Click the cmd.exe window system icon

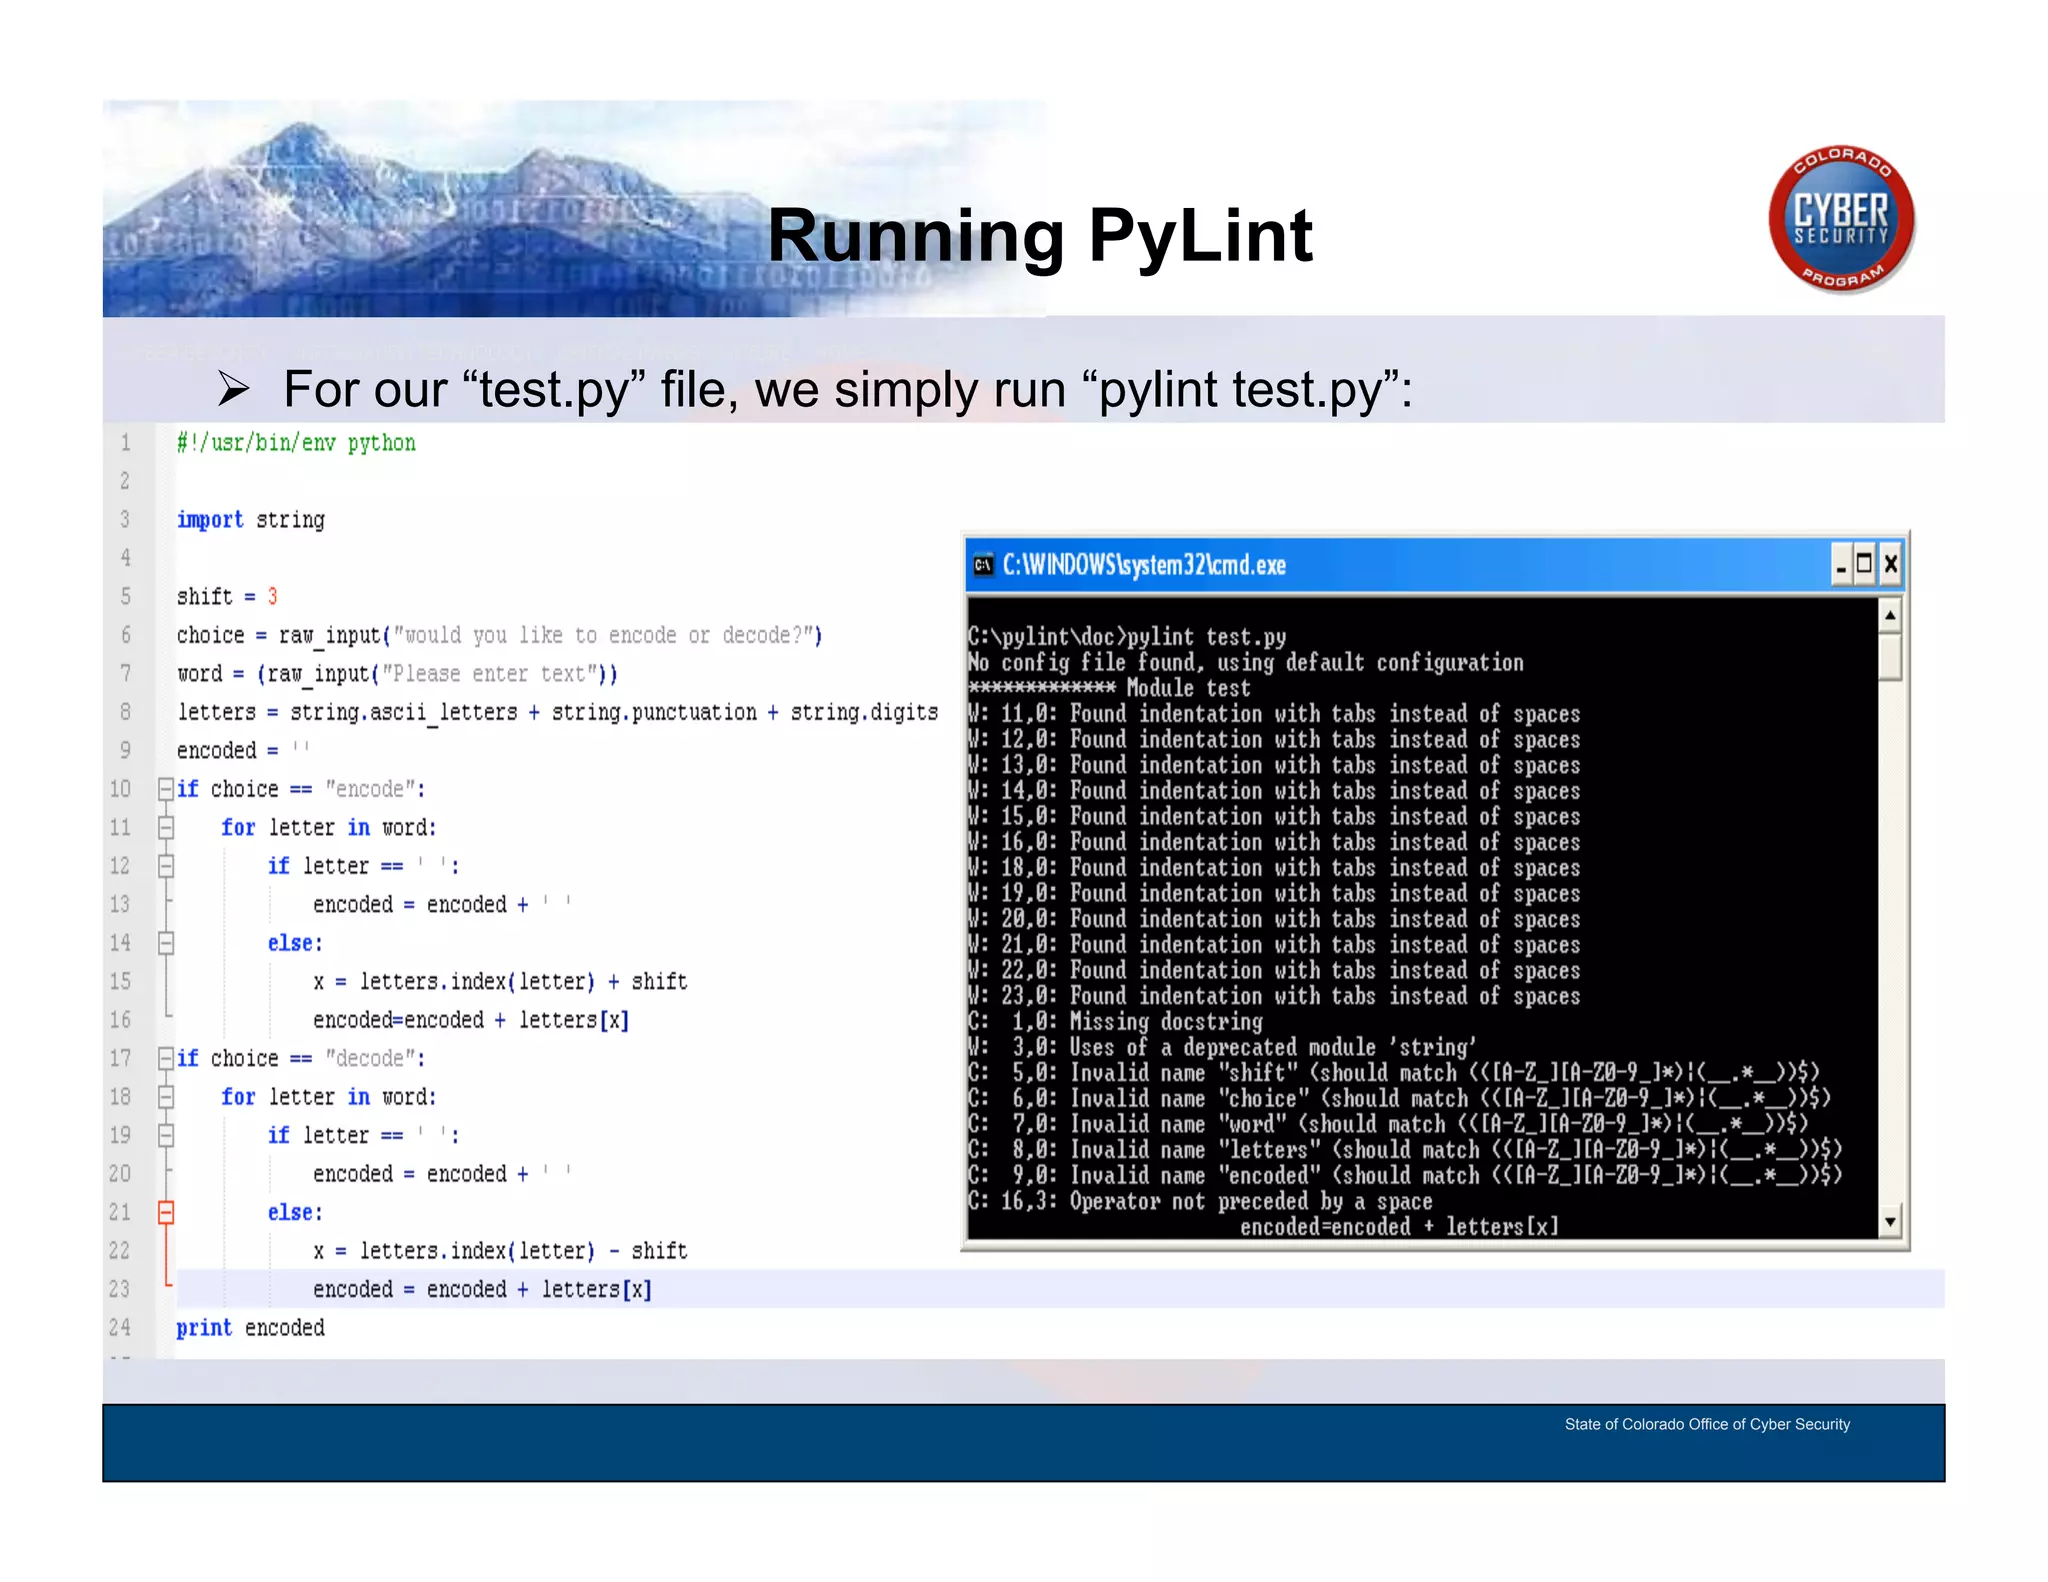tap(983, 565)
